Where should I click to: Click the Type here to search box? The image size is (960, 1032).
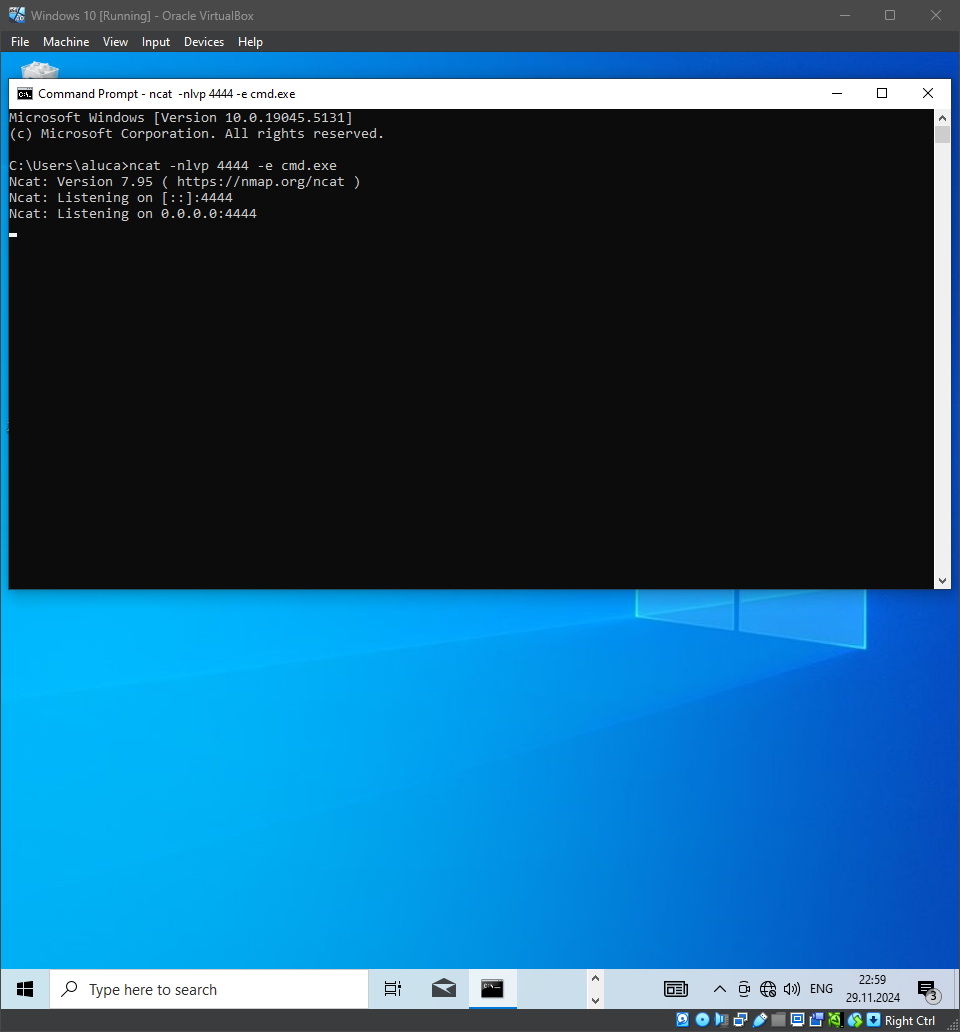pyautogui.click(x=209, y=989)
